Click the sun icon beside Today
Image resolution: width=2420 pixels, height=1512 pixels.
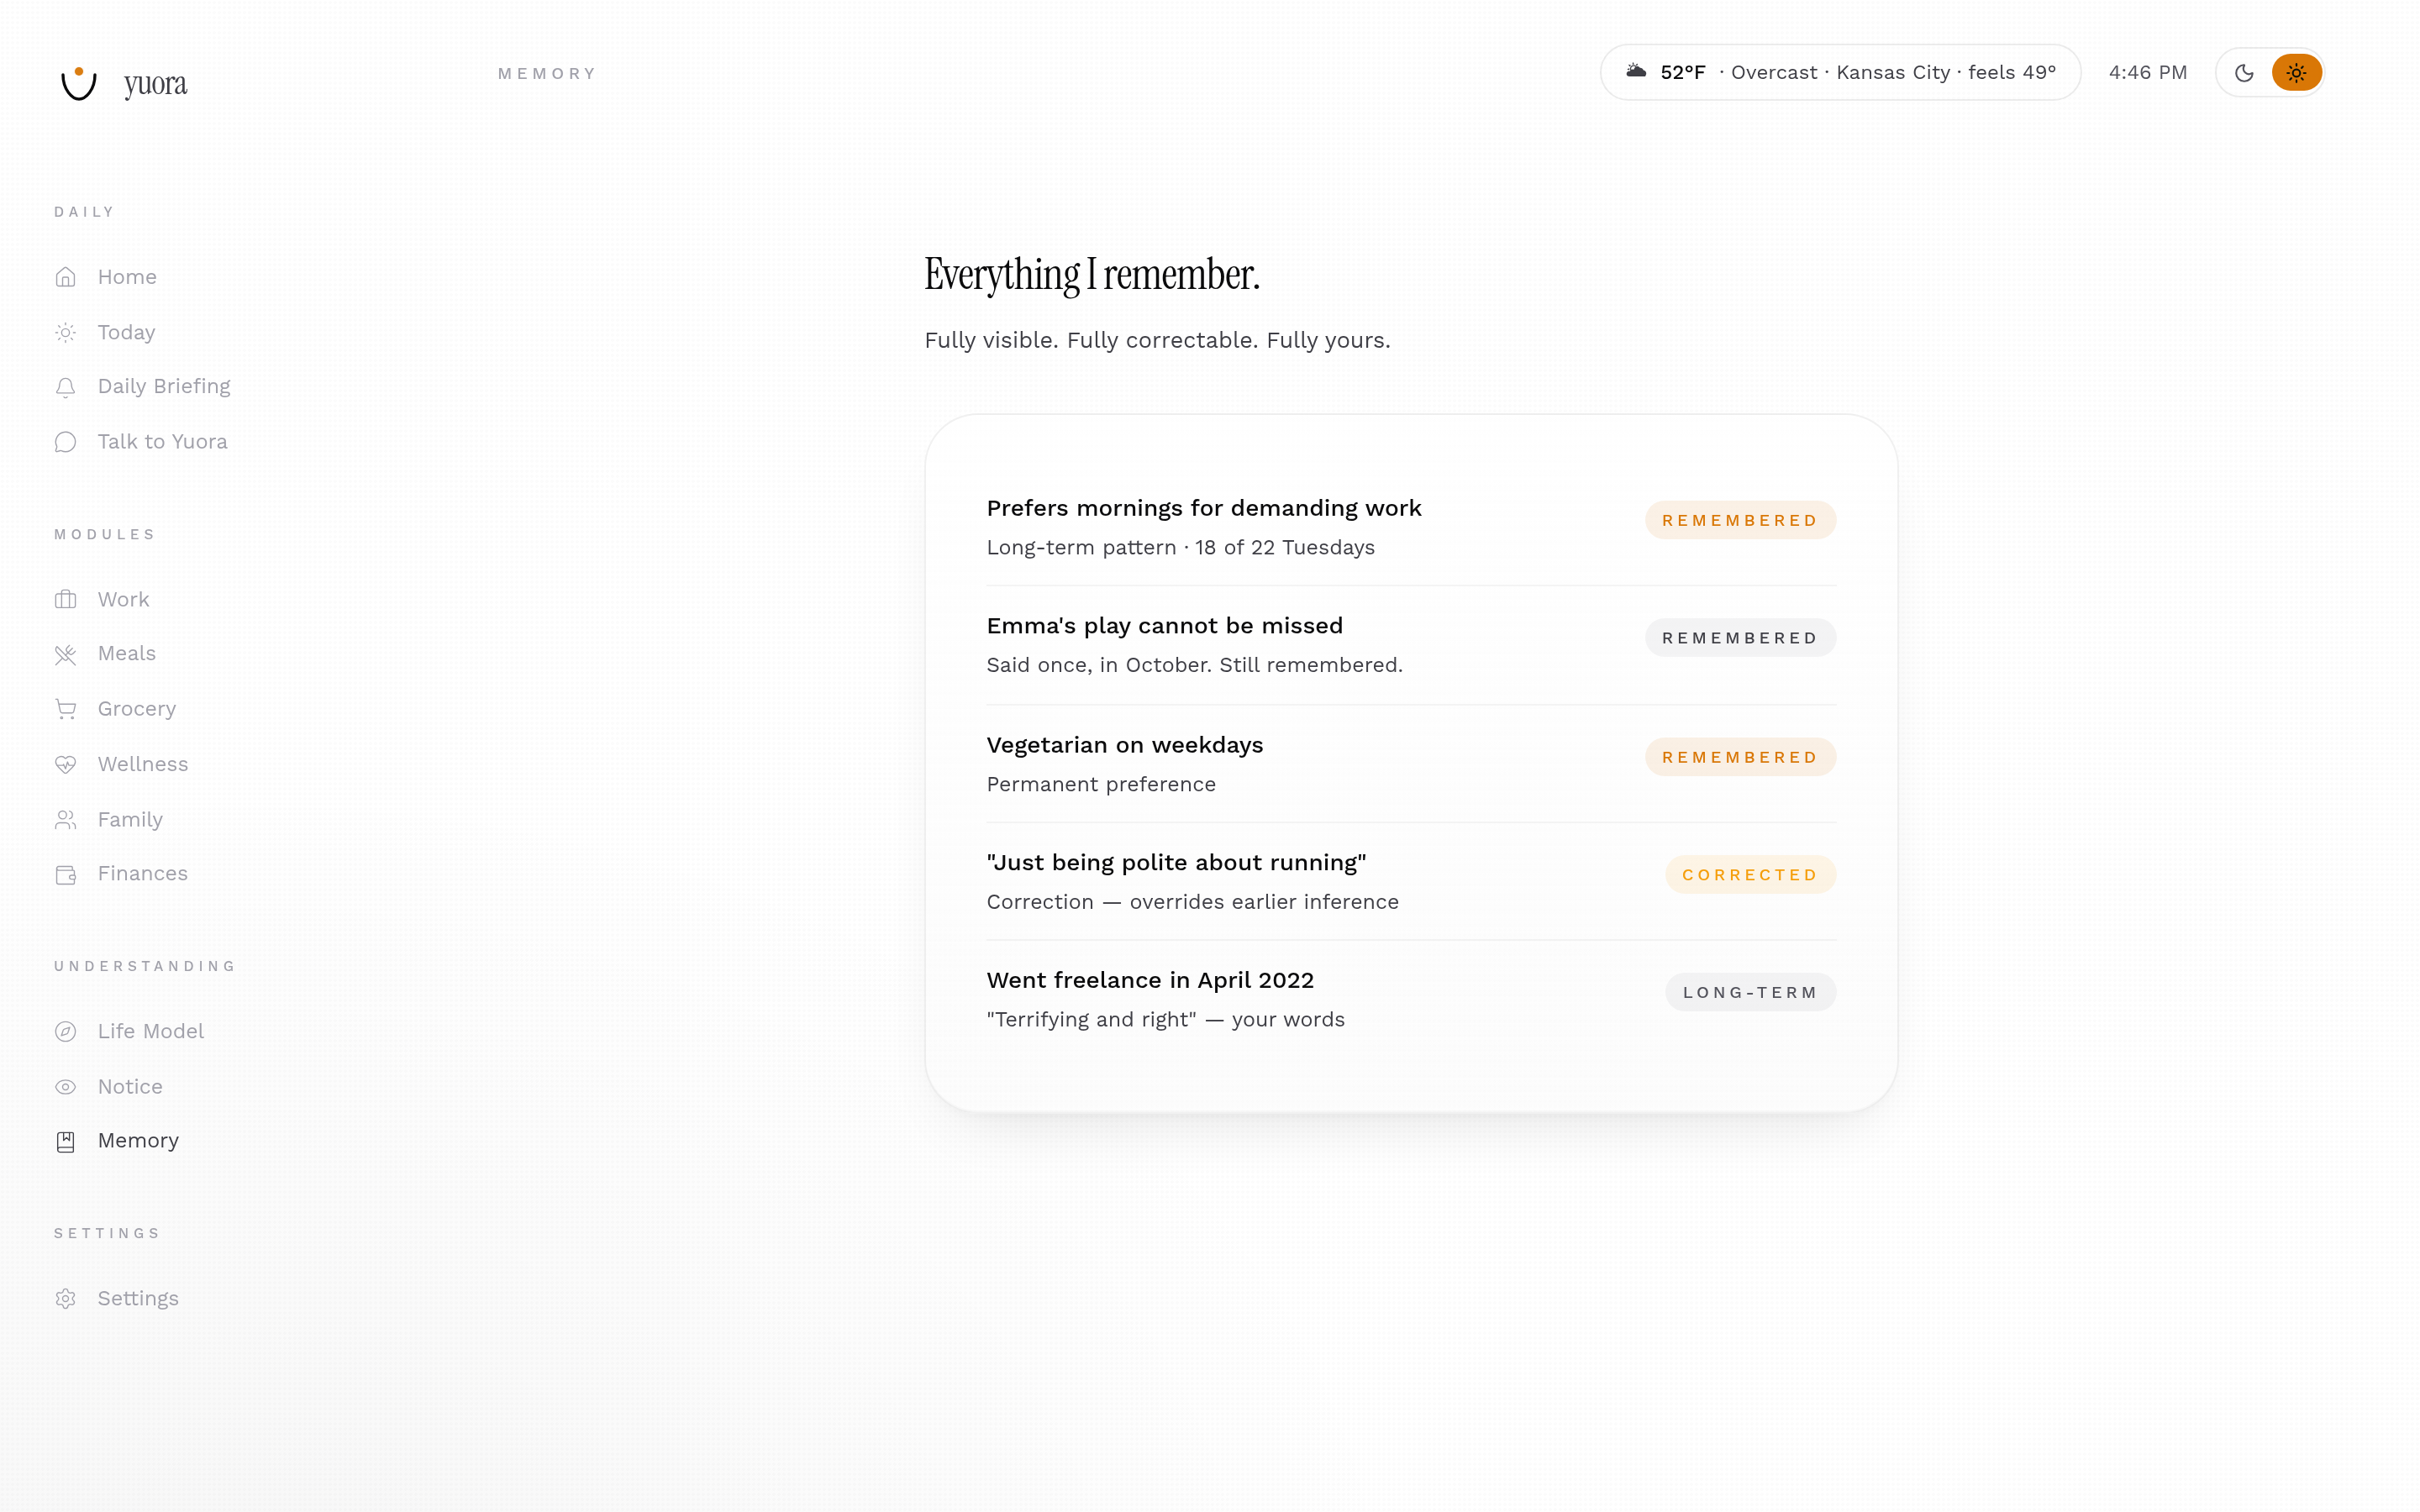(x=66, y=332)
